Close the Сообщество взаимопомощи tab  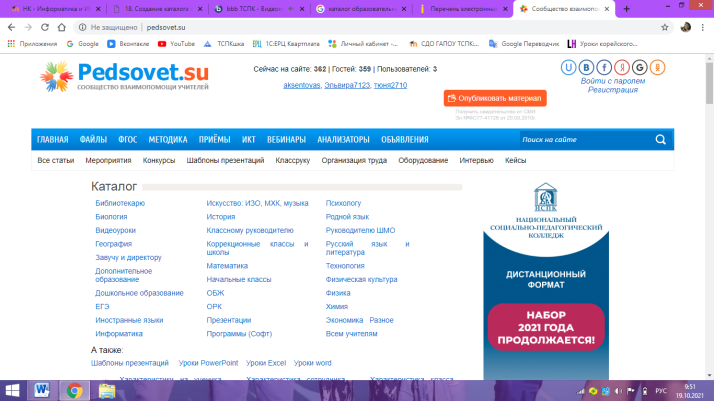click(x=607, y=9)
